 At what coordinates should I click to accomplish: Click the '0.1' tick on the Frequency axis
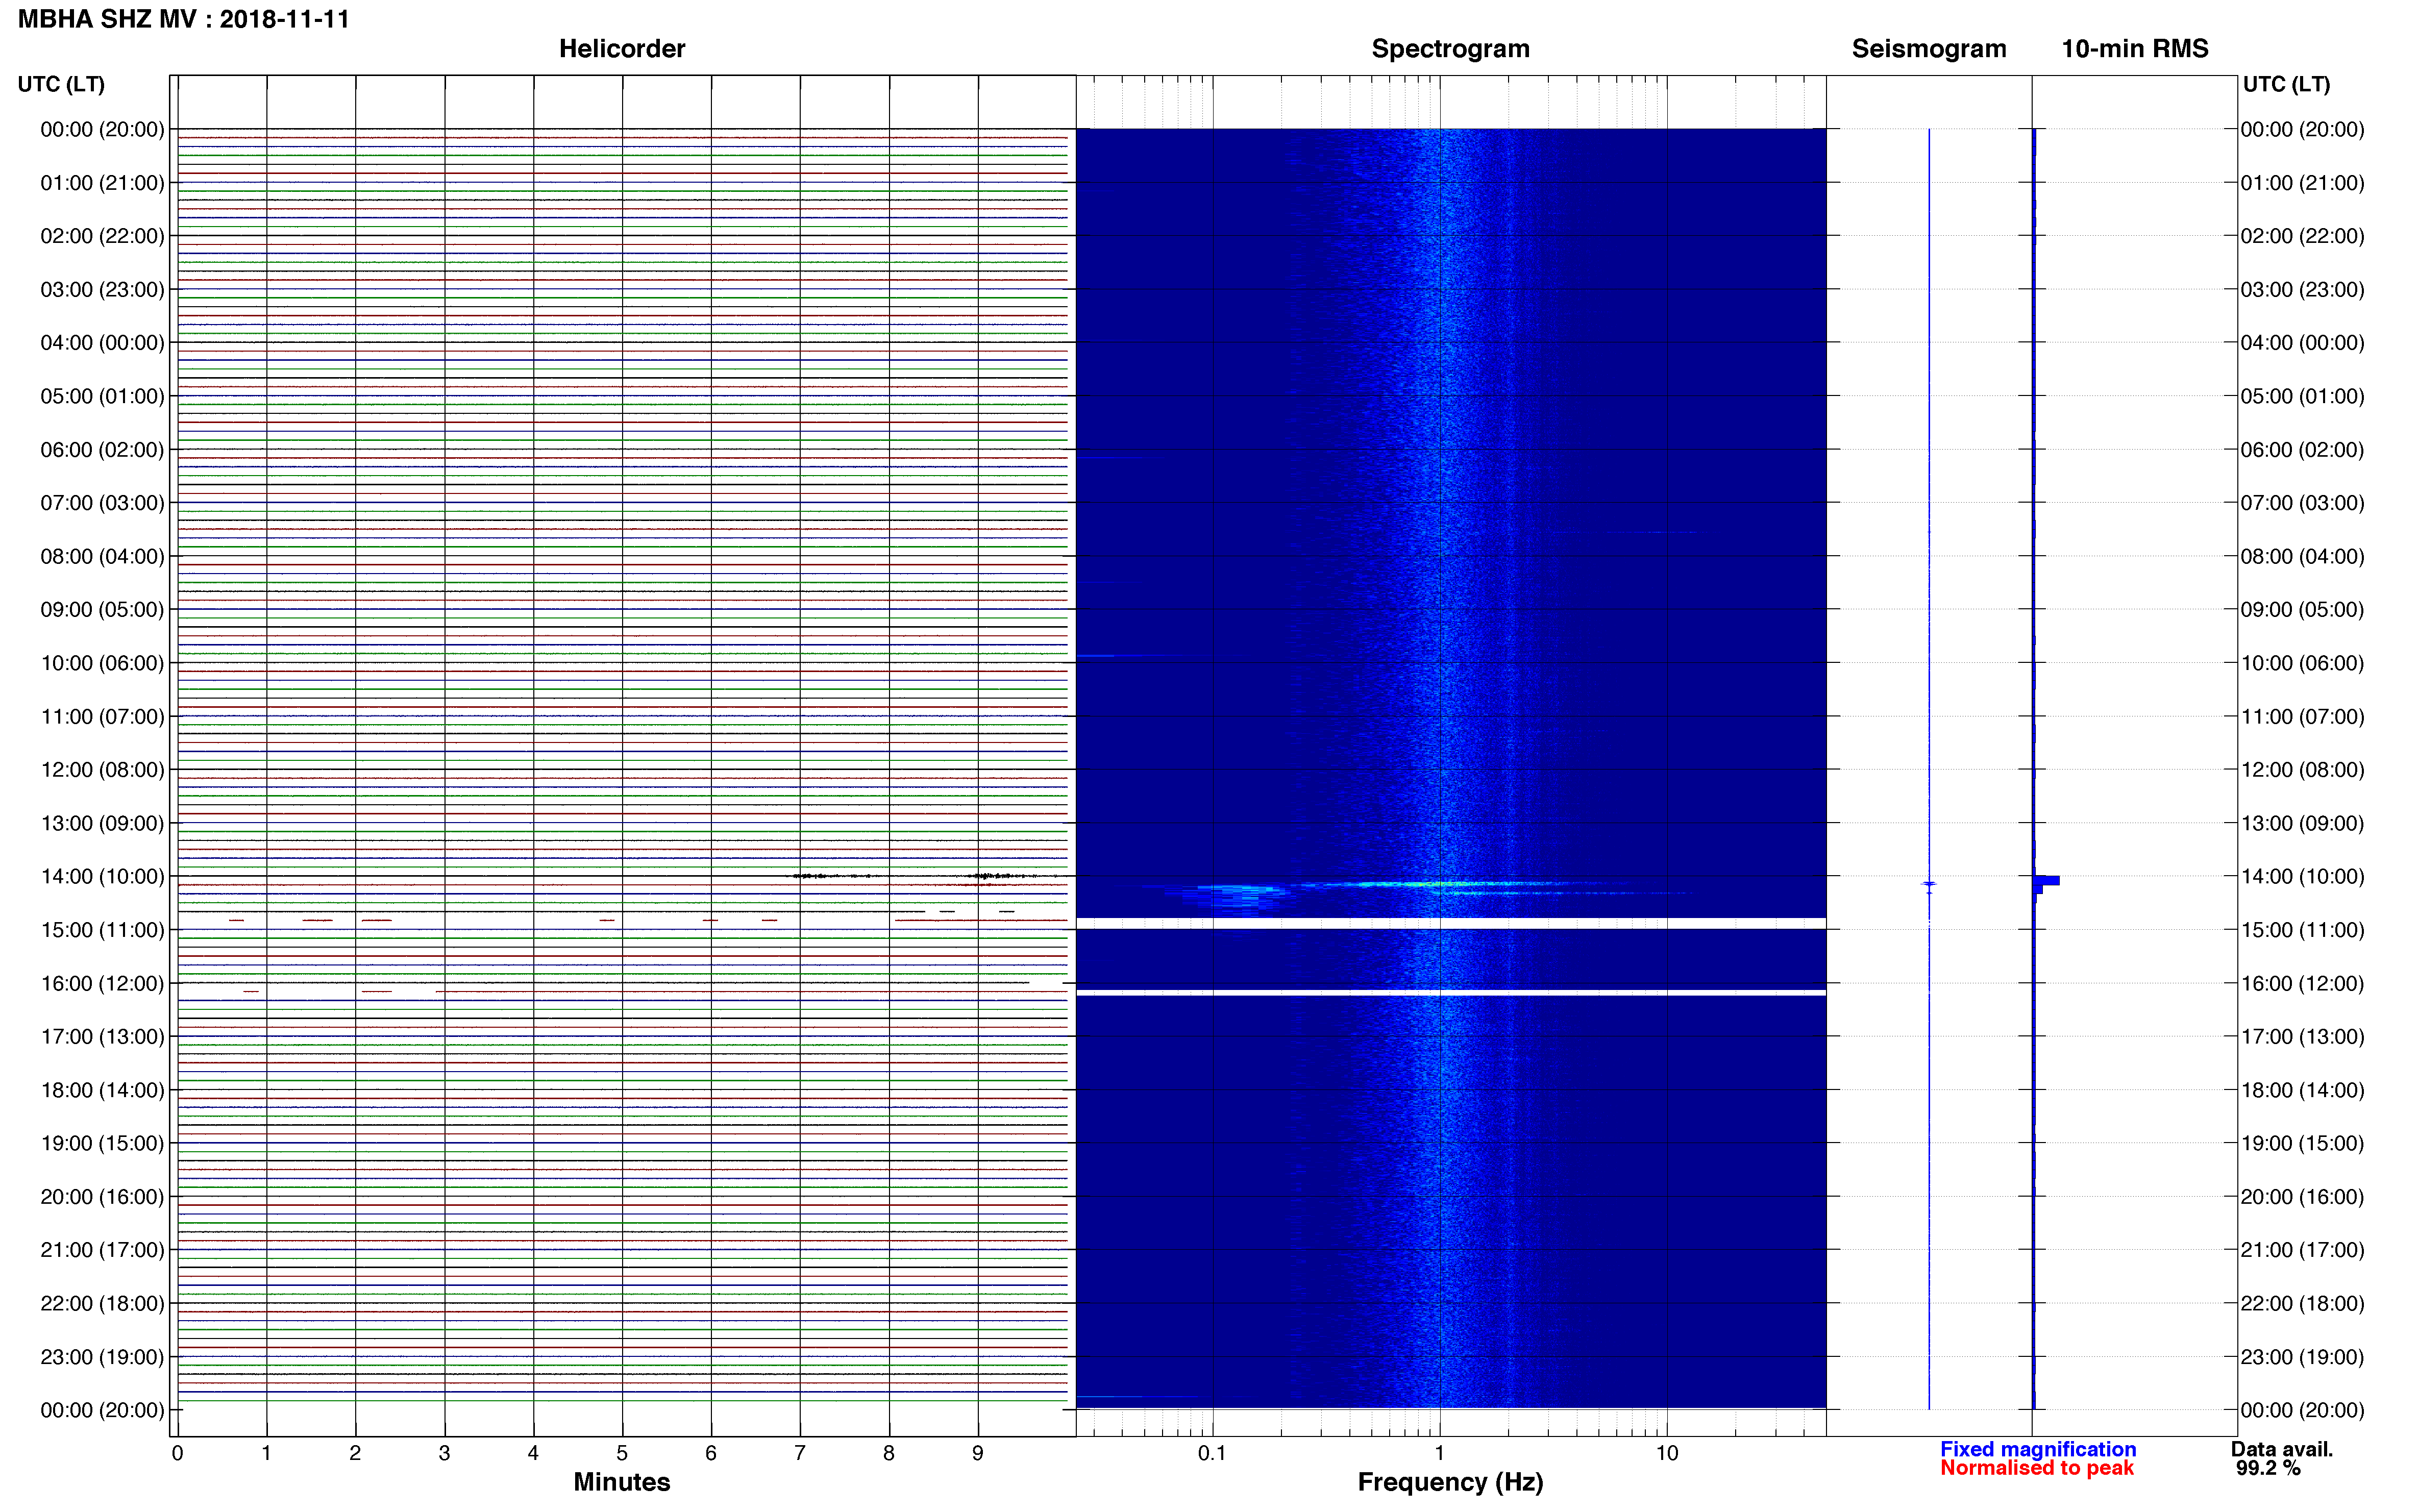[1212, 1453]
